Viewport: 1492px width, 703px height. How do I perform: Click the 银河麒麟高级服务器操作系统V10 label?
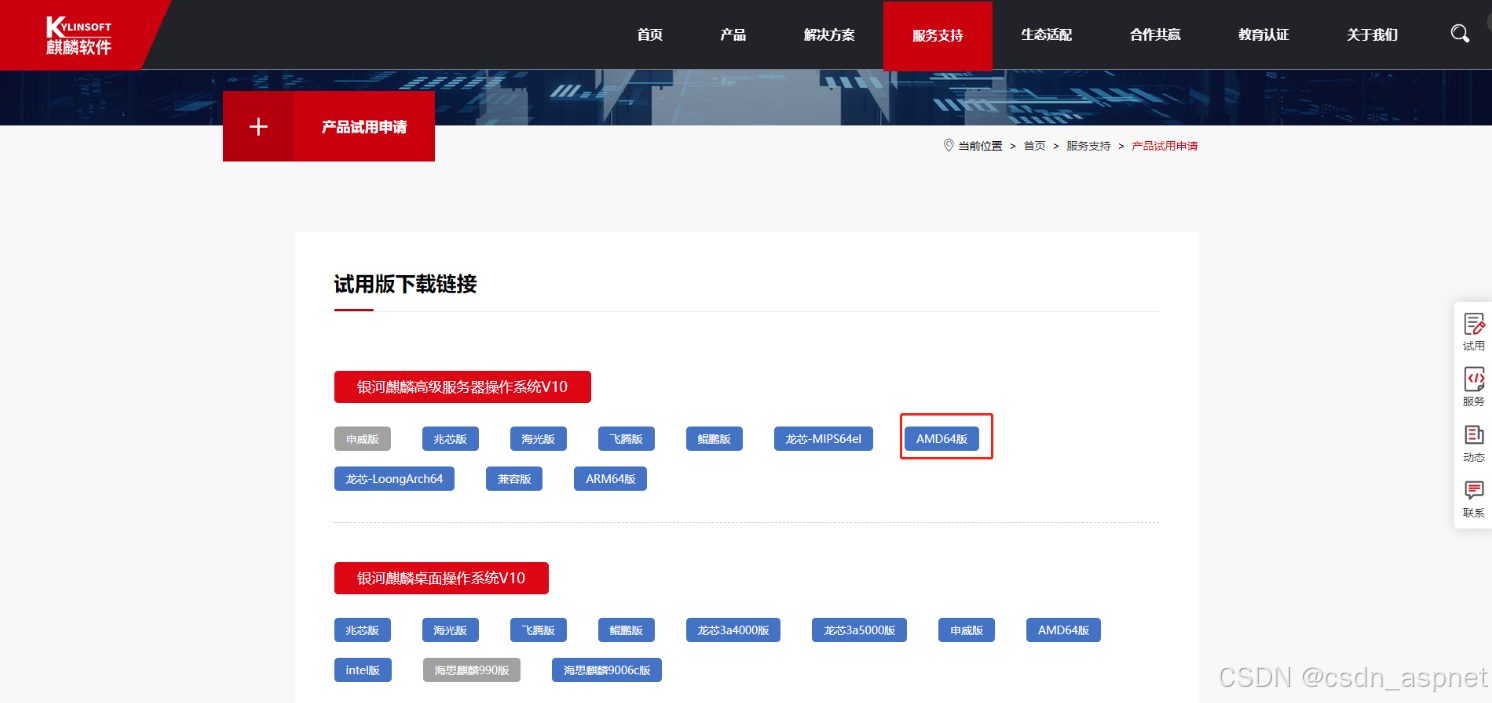click(462, 387)
